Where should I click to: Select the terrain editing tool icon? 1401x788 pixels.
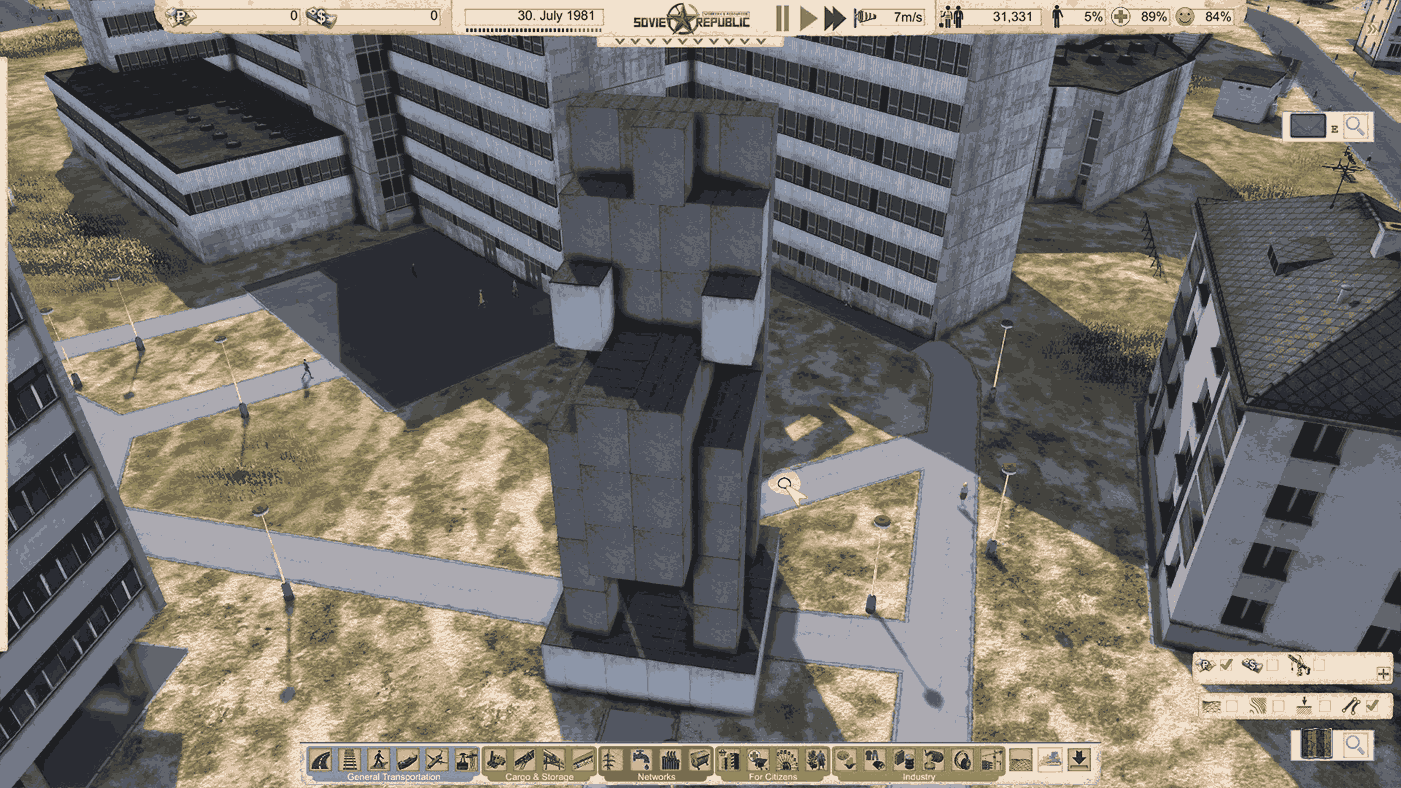point(1021,760)
